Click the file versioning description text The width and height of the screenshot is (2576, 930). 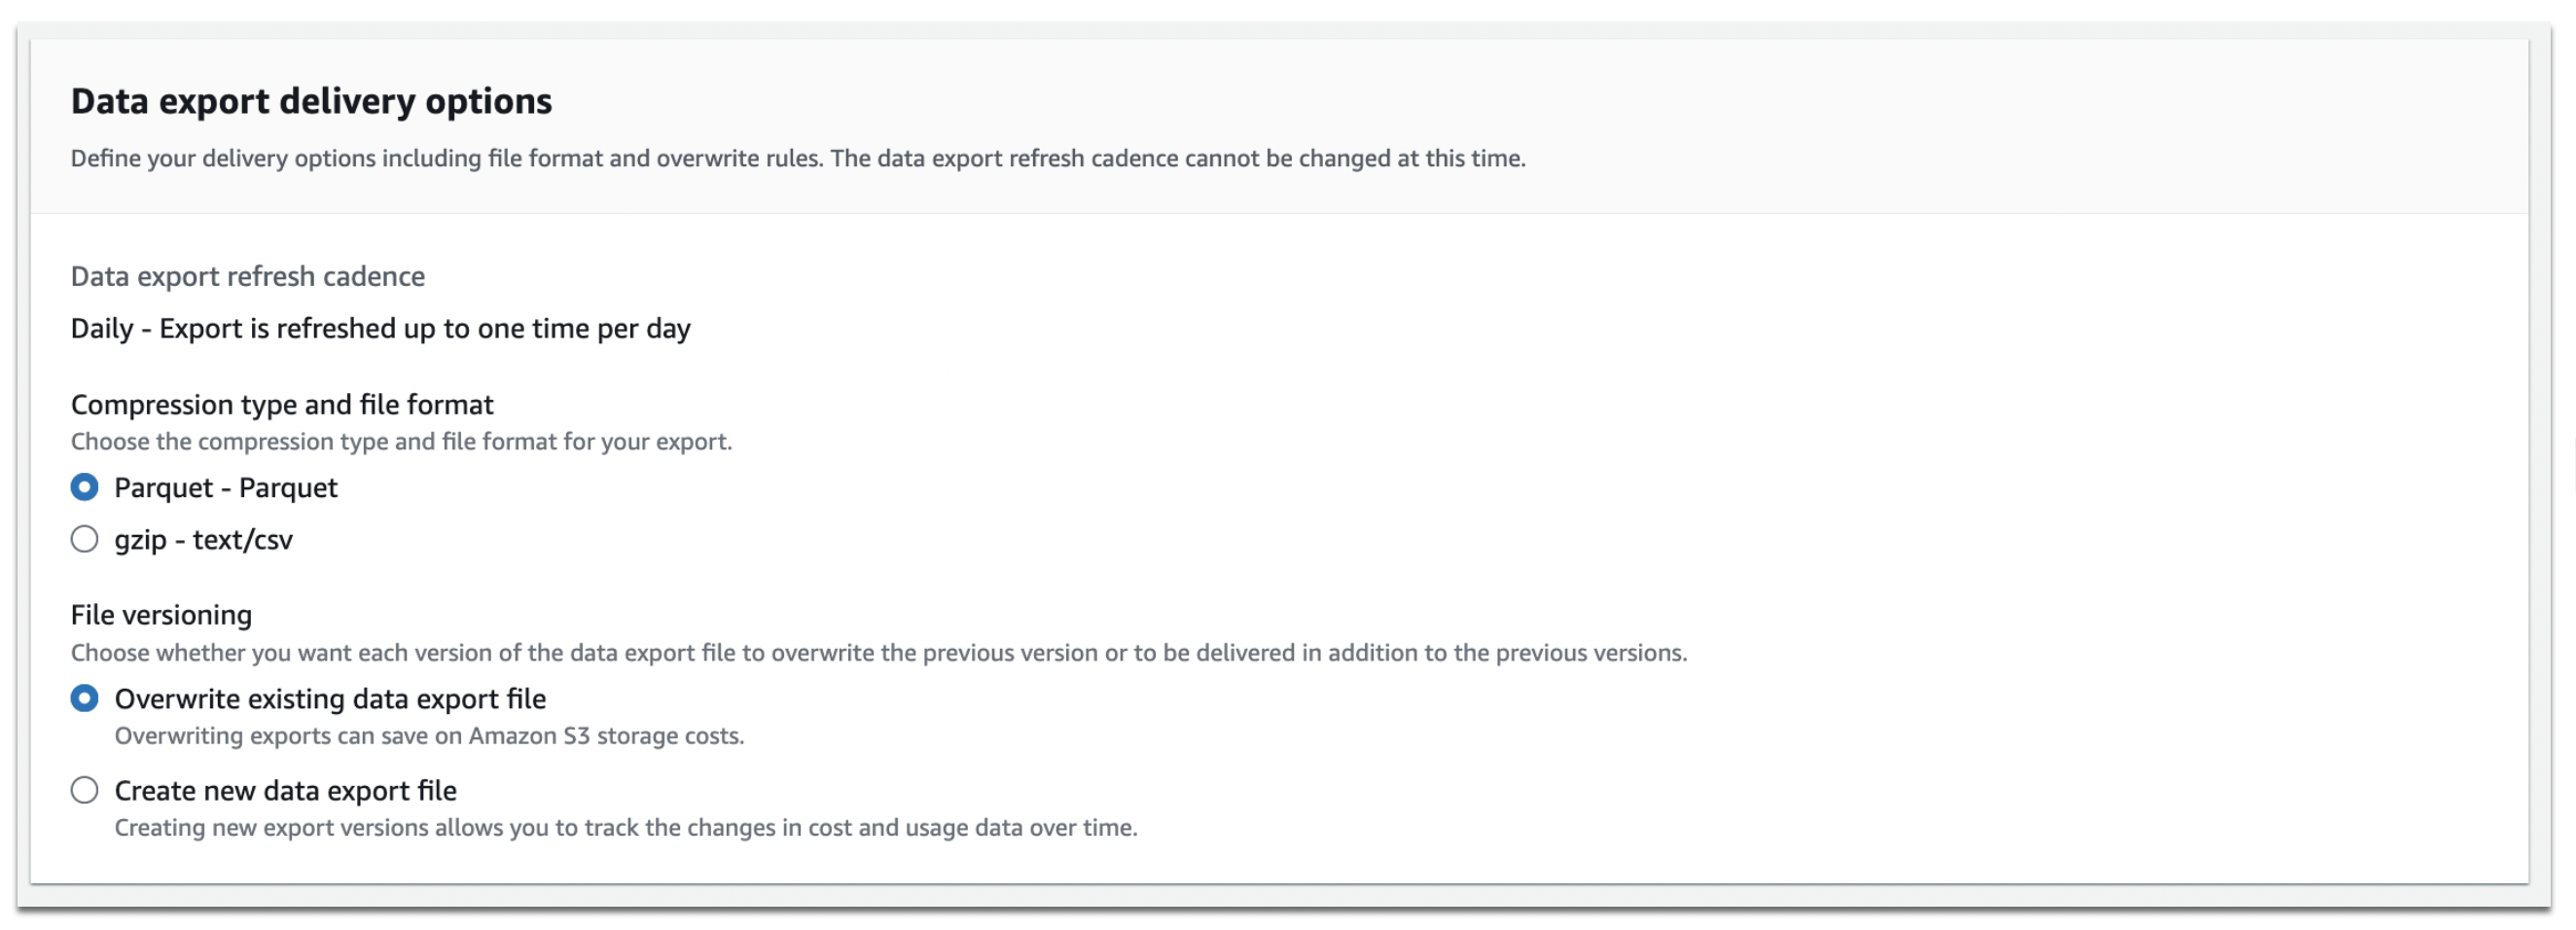(878, 653)
